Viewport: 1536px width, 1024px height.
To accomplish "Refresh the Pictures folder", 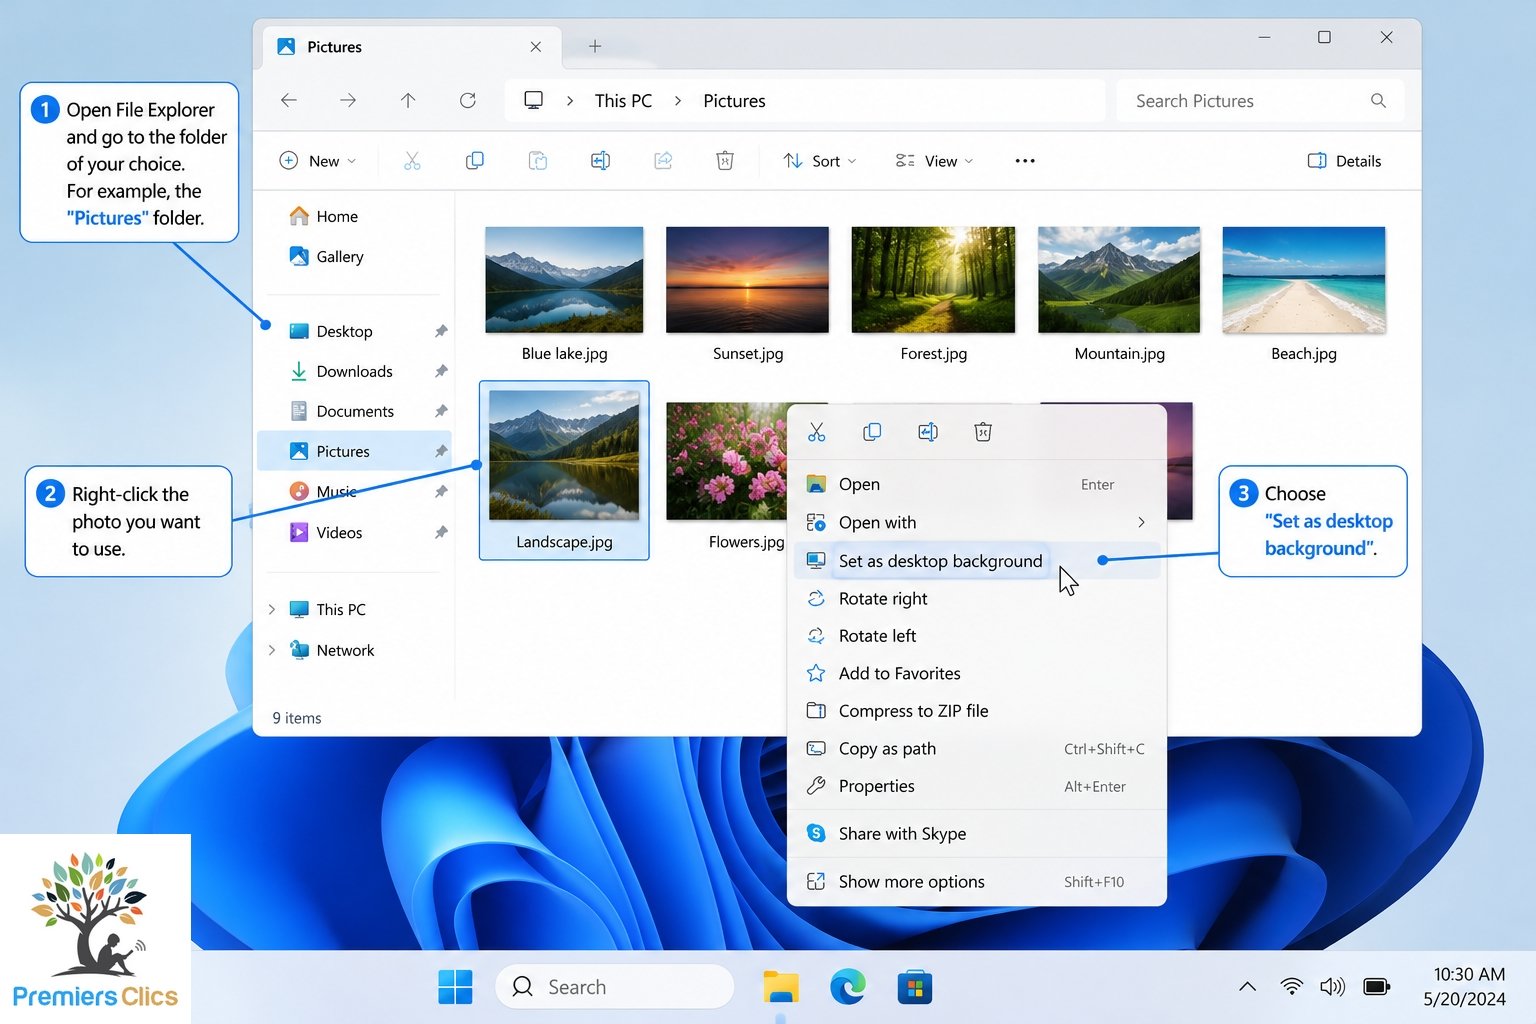I will tap(468, 100).
